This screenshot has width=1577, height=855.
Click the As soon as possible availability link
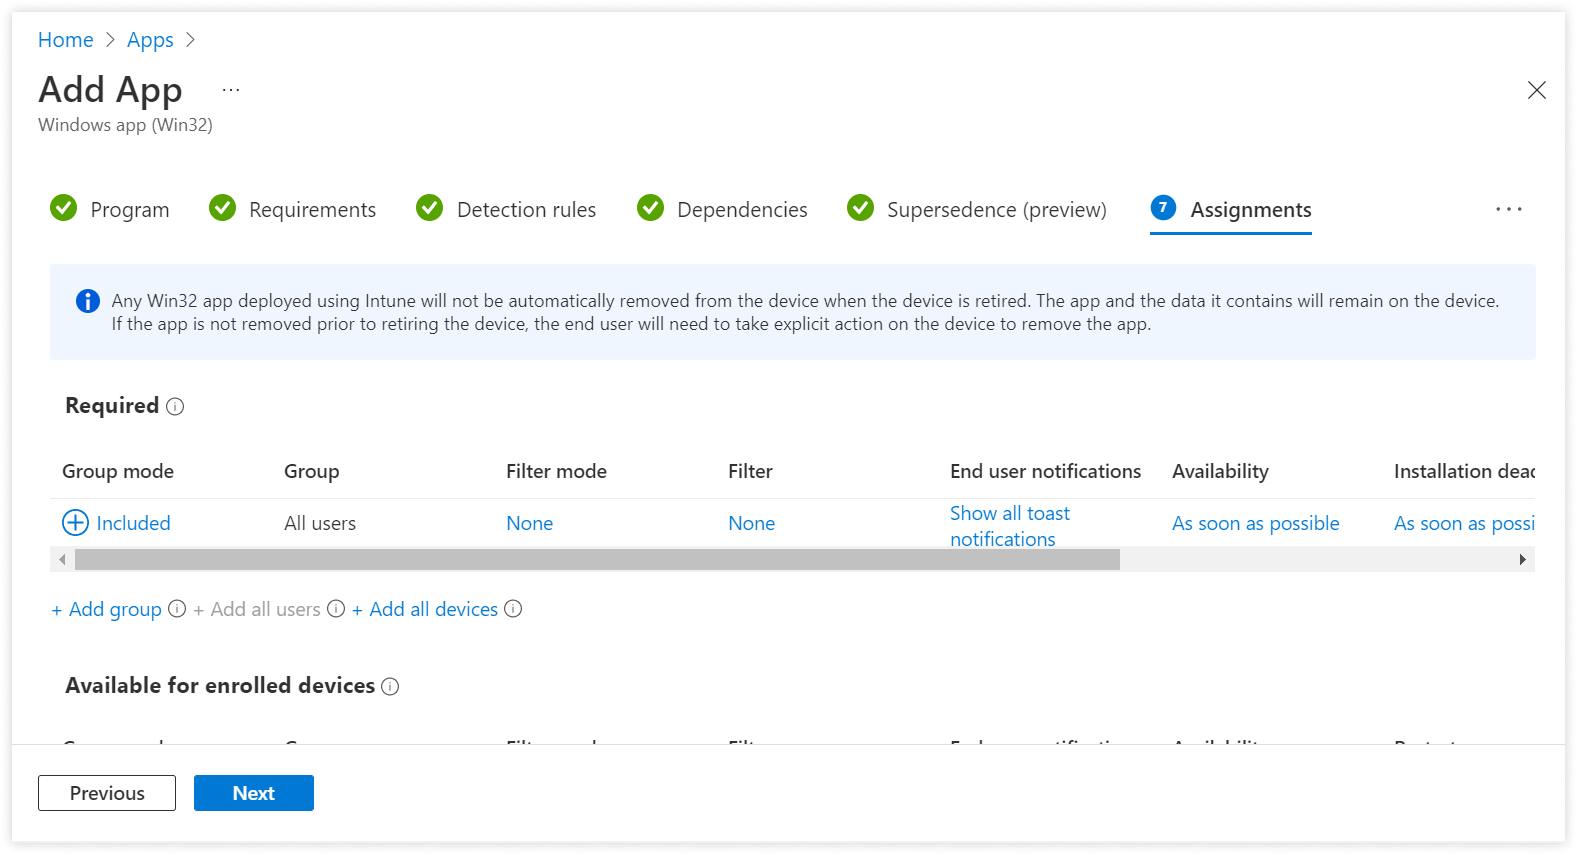point(1255,523)
